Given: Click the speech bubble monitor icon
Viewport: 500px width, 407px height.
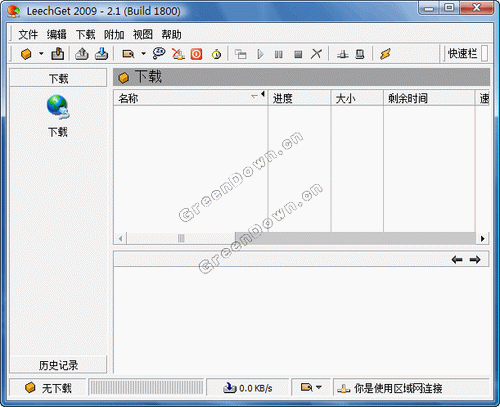Looking at the screenshot, I should point(159,53).
